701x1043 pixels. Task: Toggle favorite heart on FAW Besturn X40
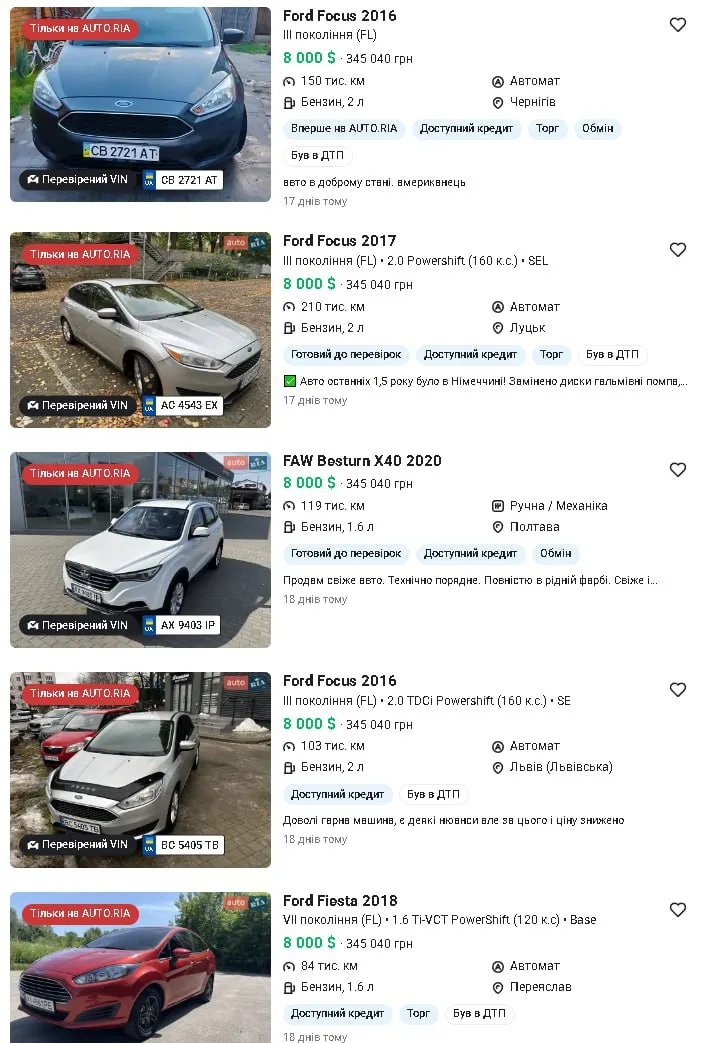tap(678, 470)
